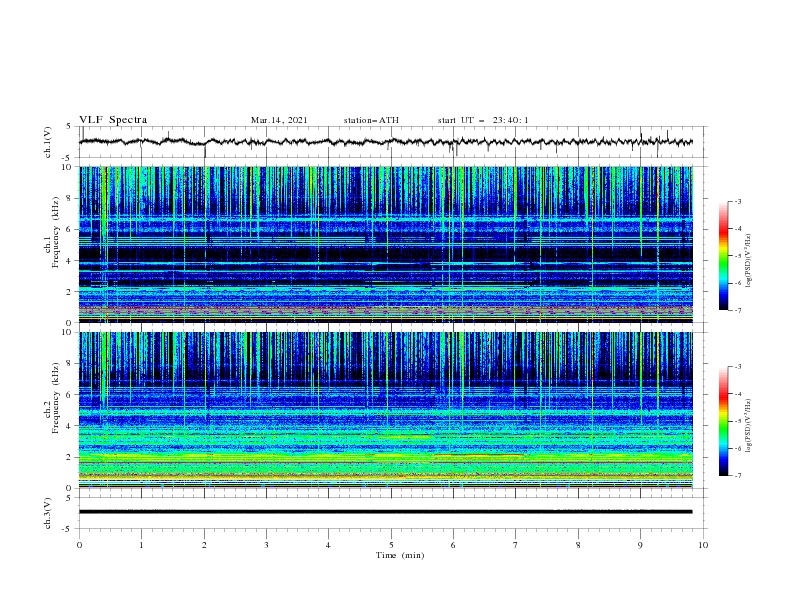
Task: Click the ch.1 spectrogram plot
Action: tap(386, 244)
